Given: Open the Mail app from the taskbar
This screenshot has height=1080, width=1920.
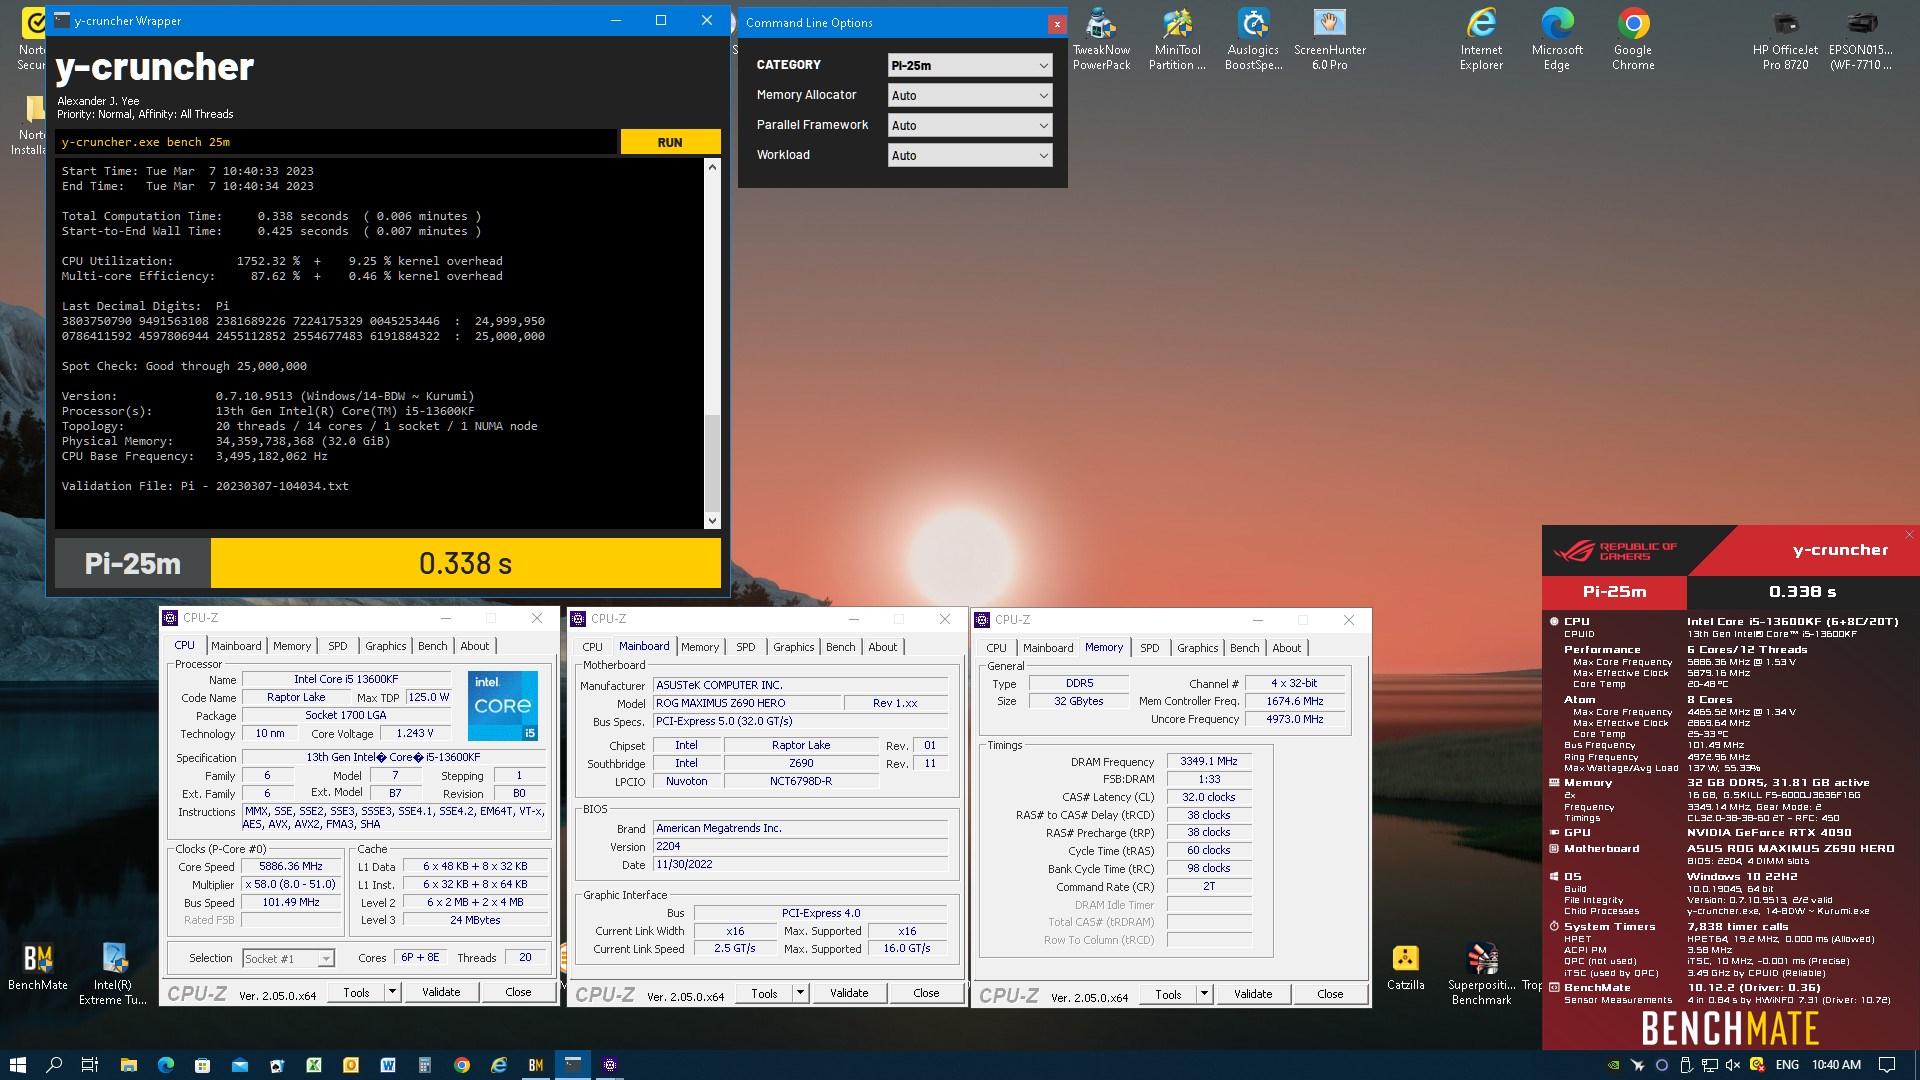Looking at the screenshot, I should coord(239,1065).
